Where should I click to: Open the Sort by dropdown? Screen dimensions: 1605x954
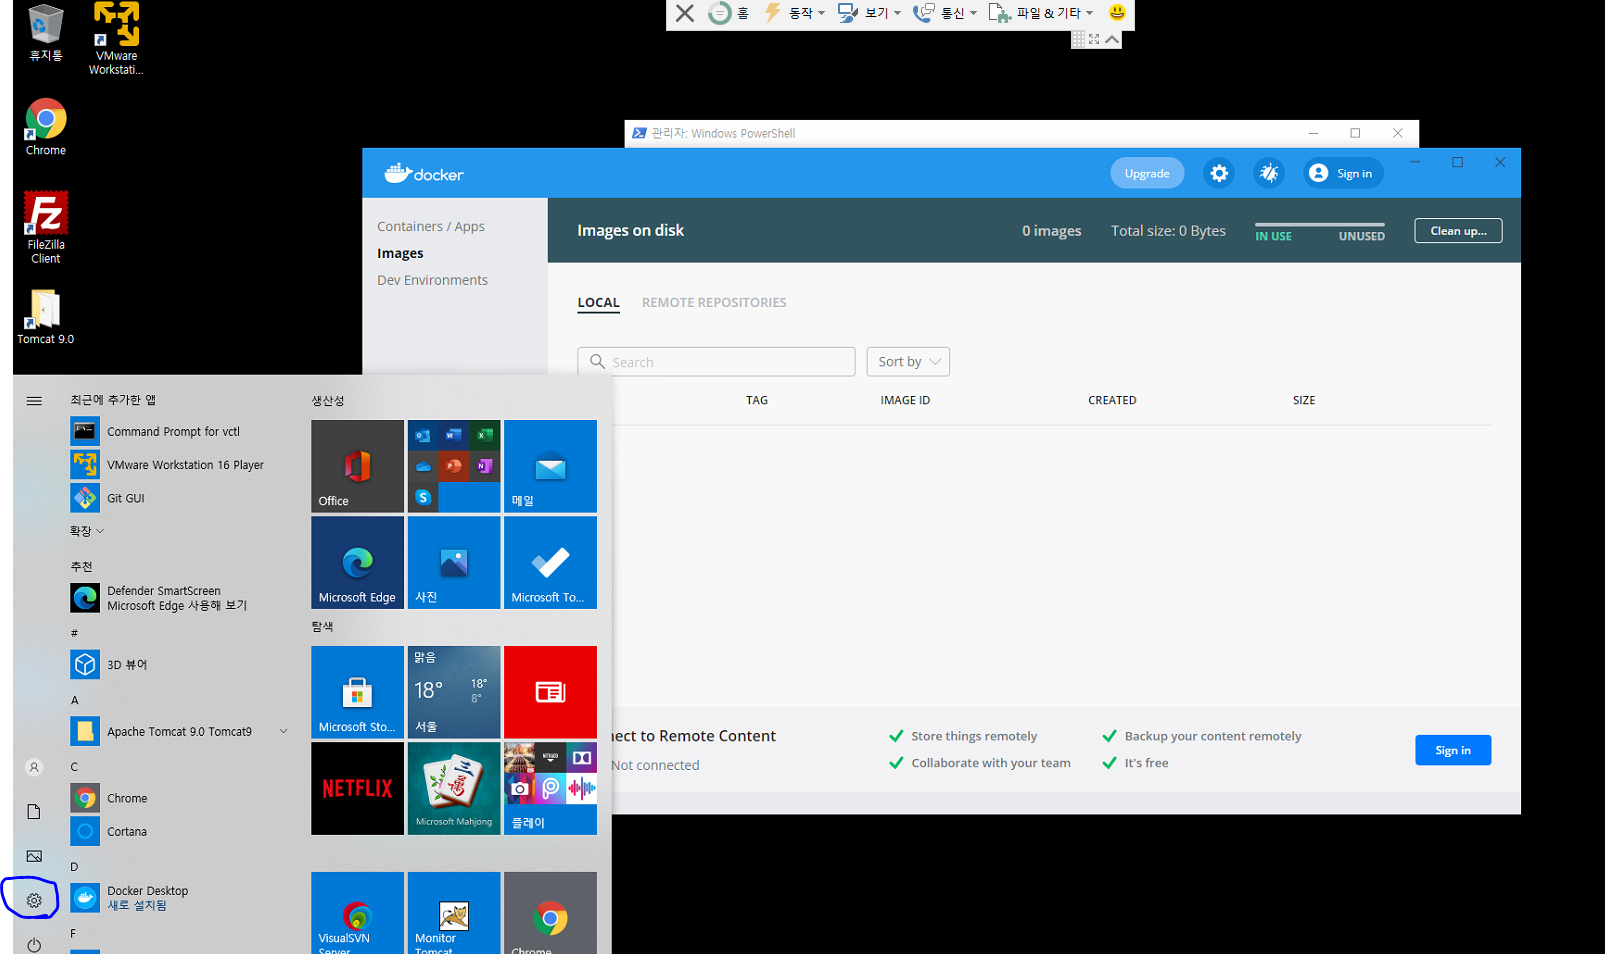coord(908,361)
